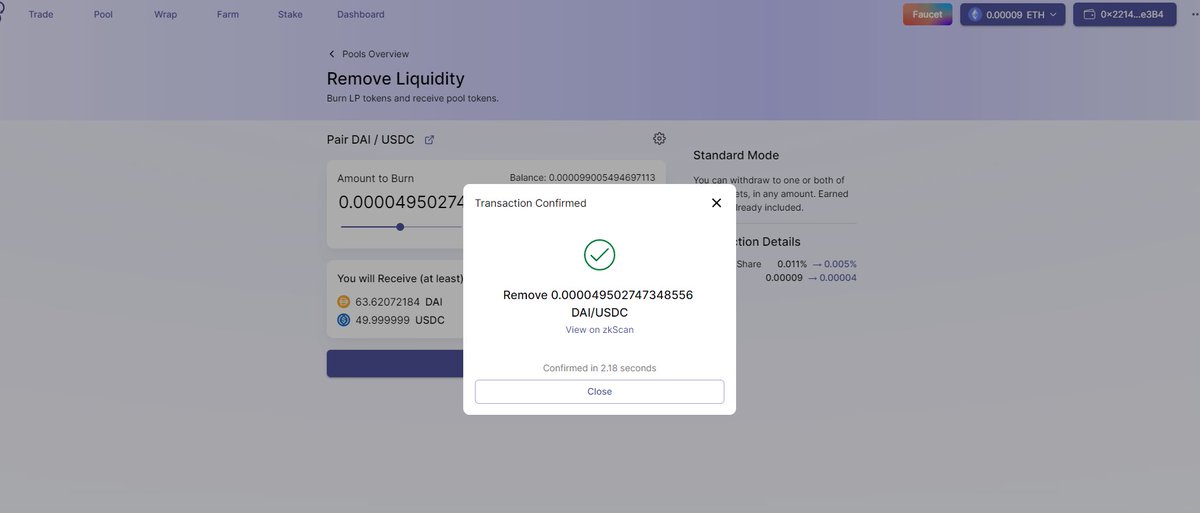Image resolution: width=1200 pixels, height=513 pixels.
Task: Click the 49.999999 USDC amount
Action: [x=400, y=320]
